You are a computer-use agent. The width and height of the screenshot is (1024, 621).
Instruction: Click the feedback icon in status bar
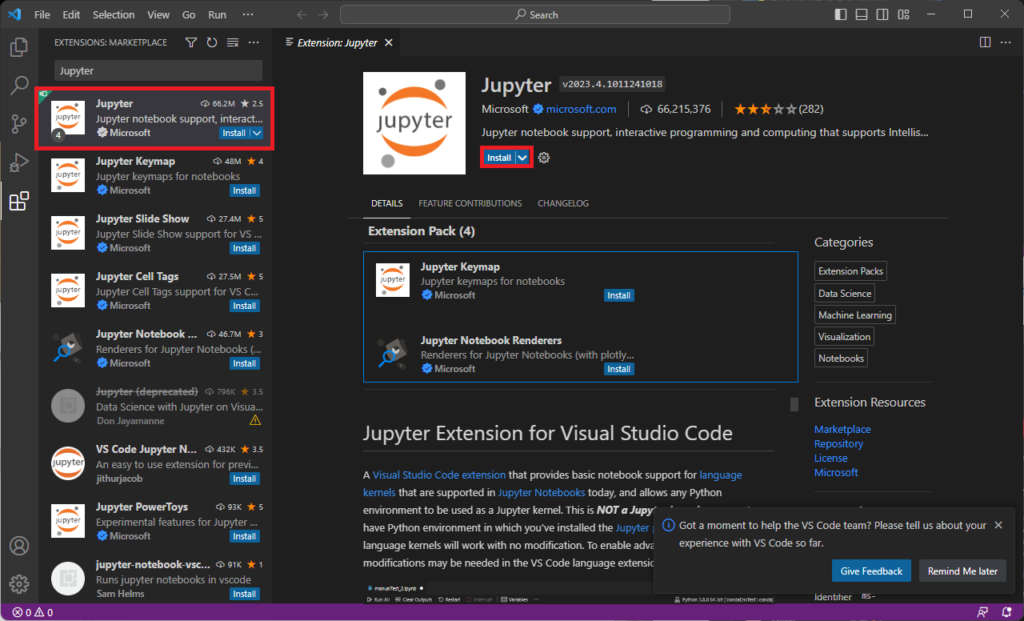coord(982,613)
